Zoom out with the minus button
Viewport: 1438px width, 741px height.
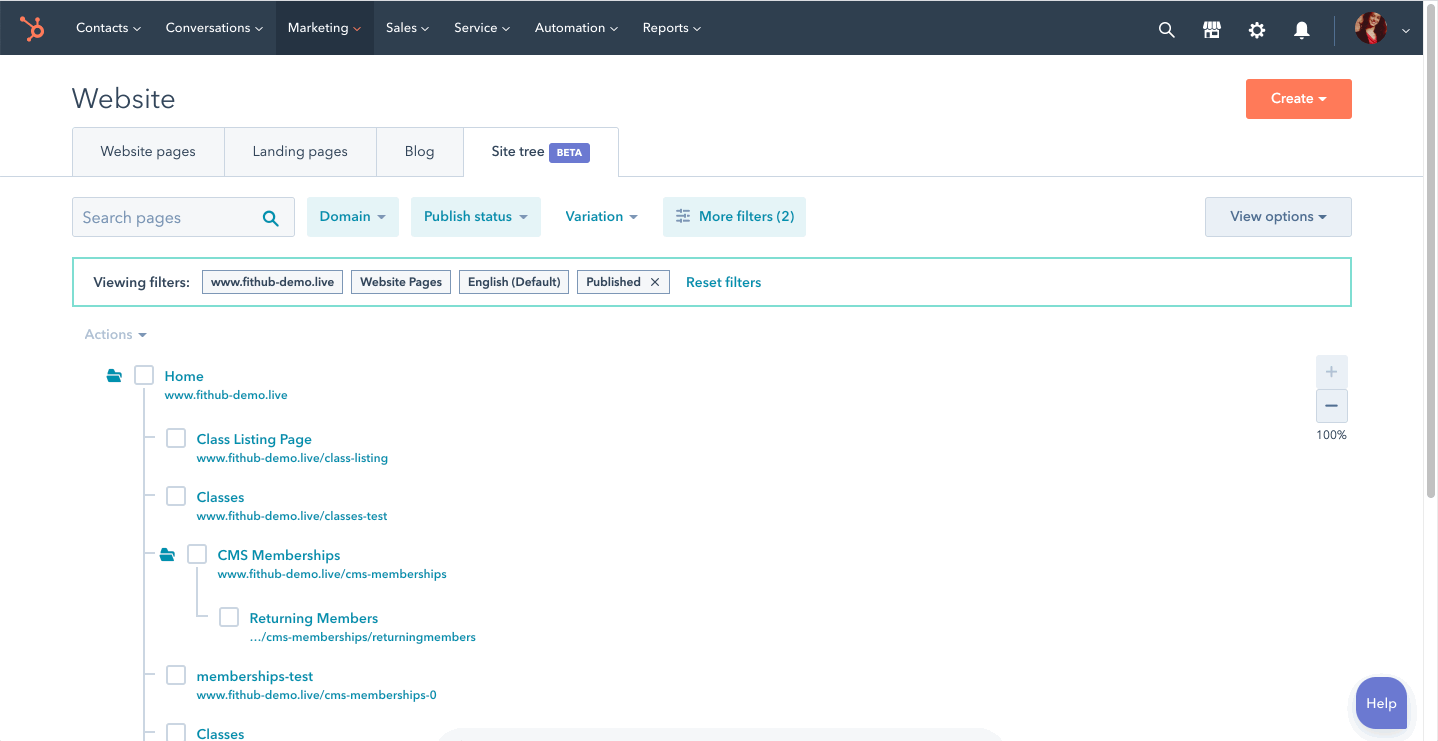click(1331, 406)
